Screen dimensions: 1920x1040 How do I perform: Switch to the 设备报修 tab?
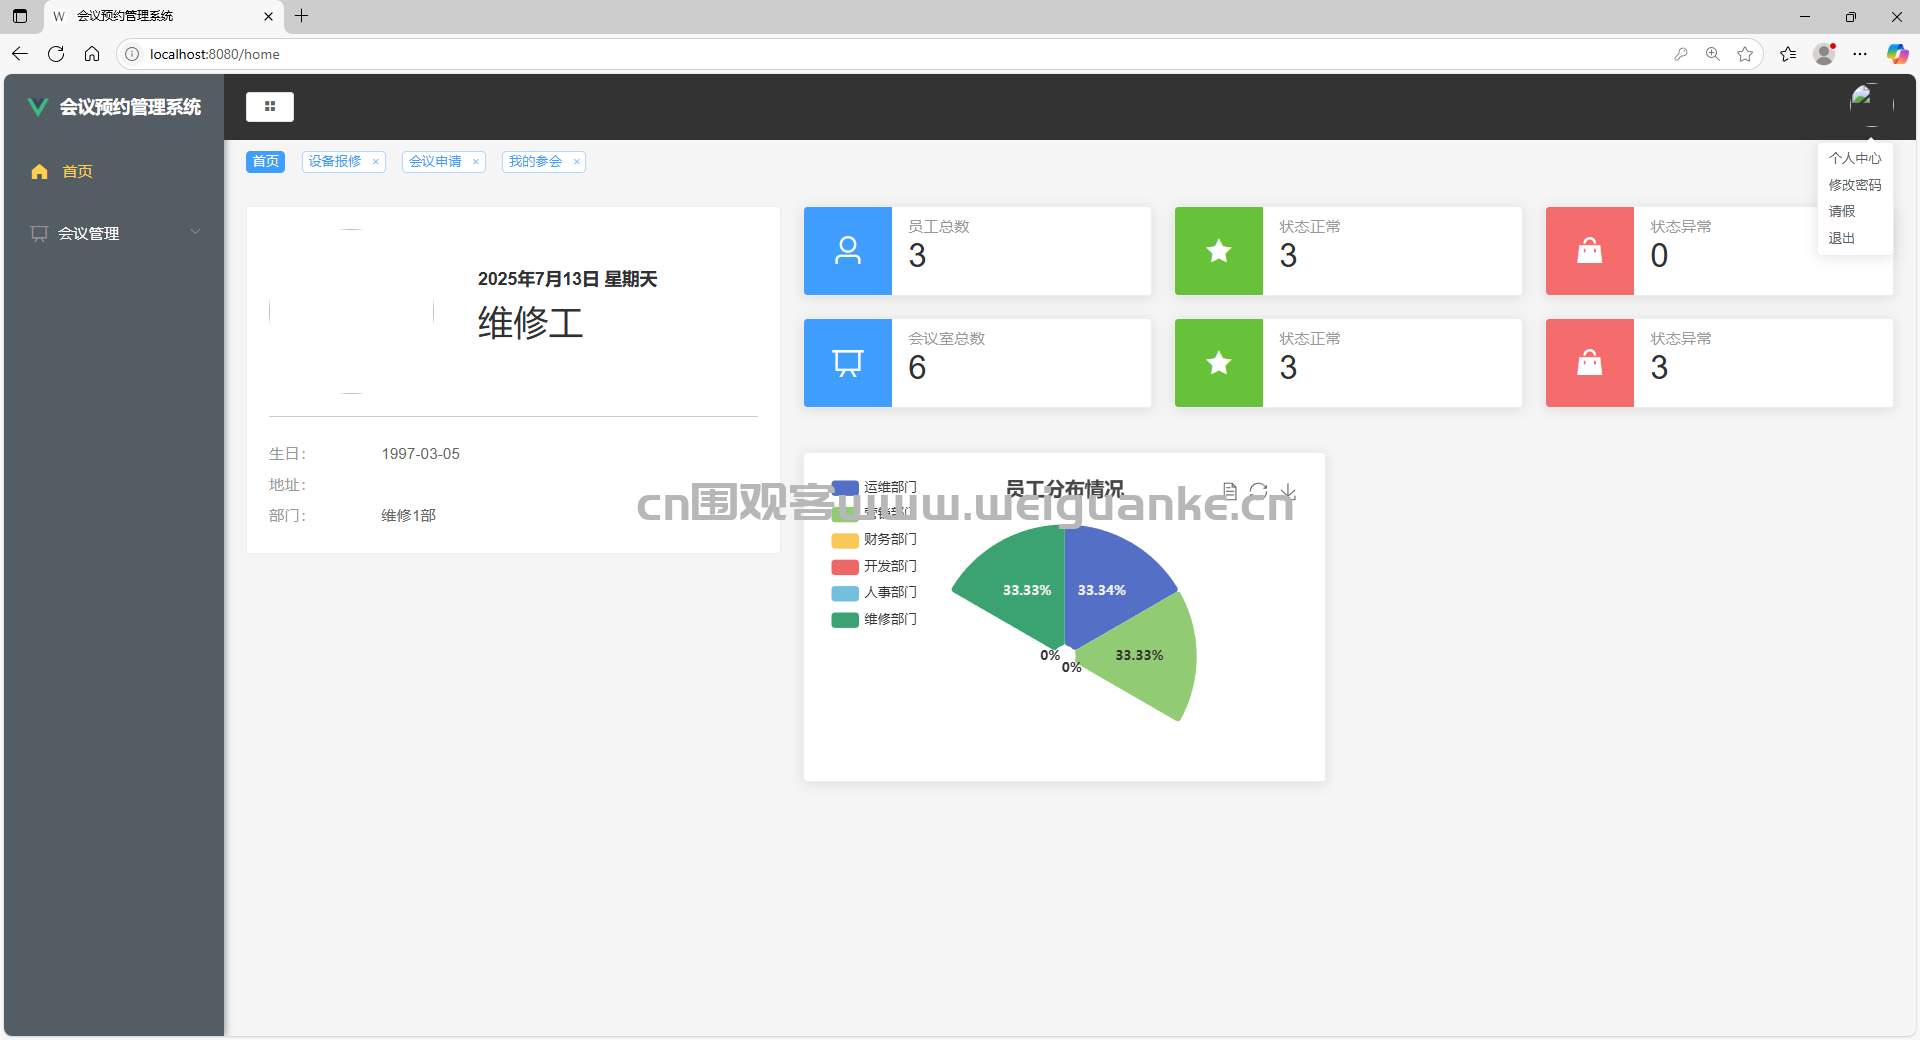pos(334,162)
